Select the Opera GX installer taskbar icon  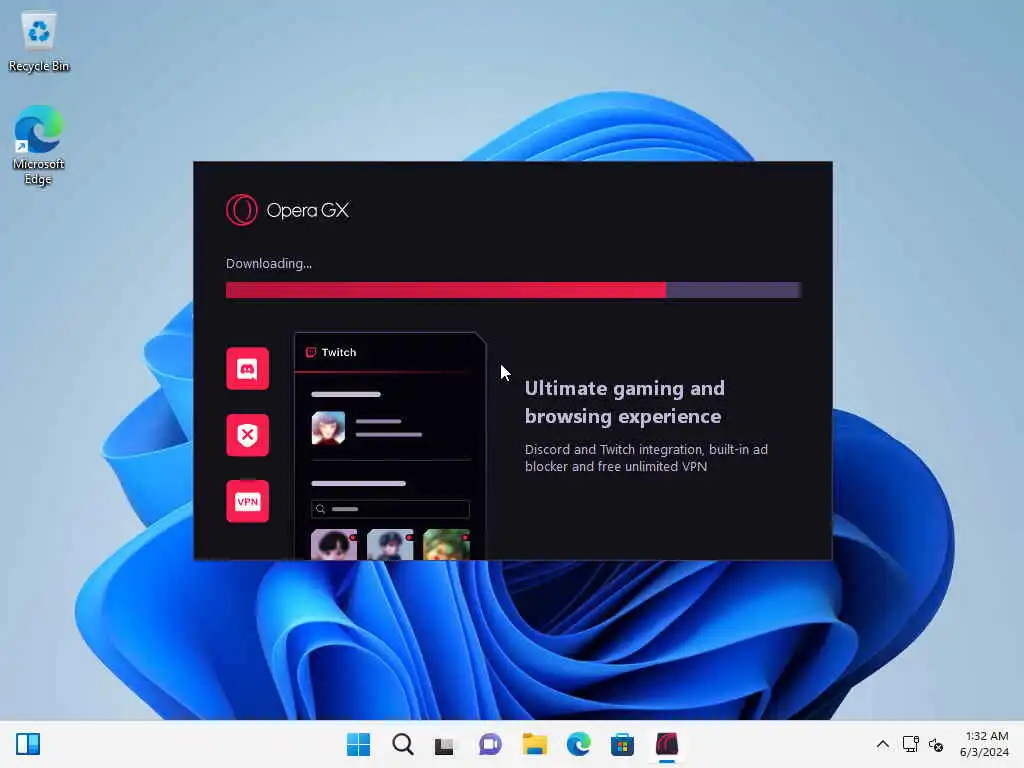tap(667, 744)
